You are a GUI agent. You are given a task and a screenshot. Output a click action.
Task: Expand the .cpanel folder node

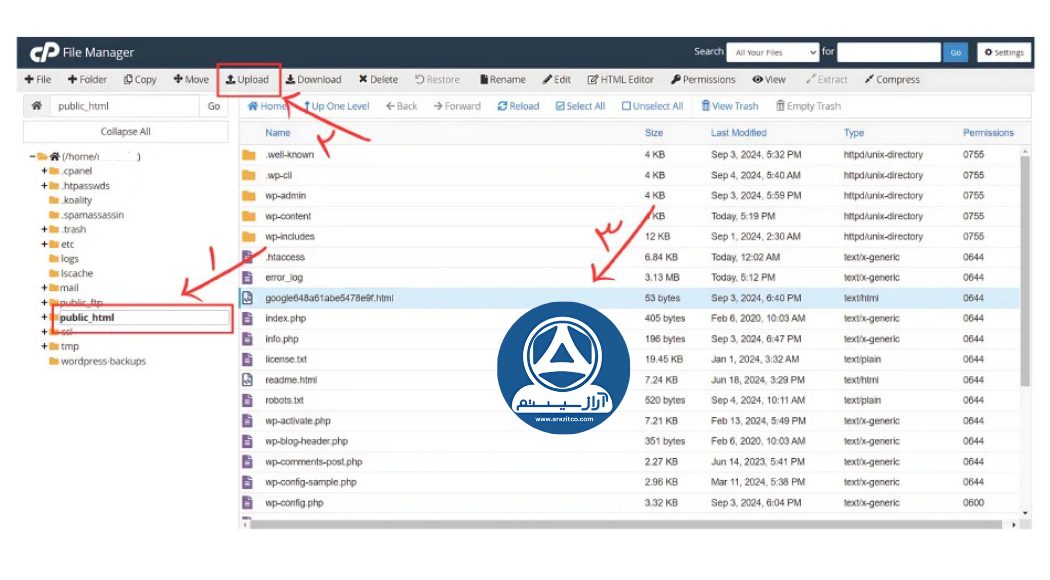pyautogui.click(x=44, y=171)
